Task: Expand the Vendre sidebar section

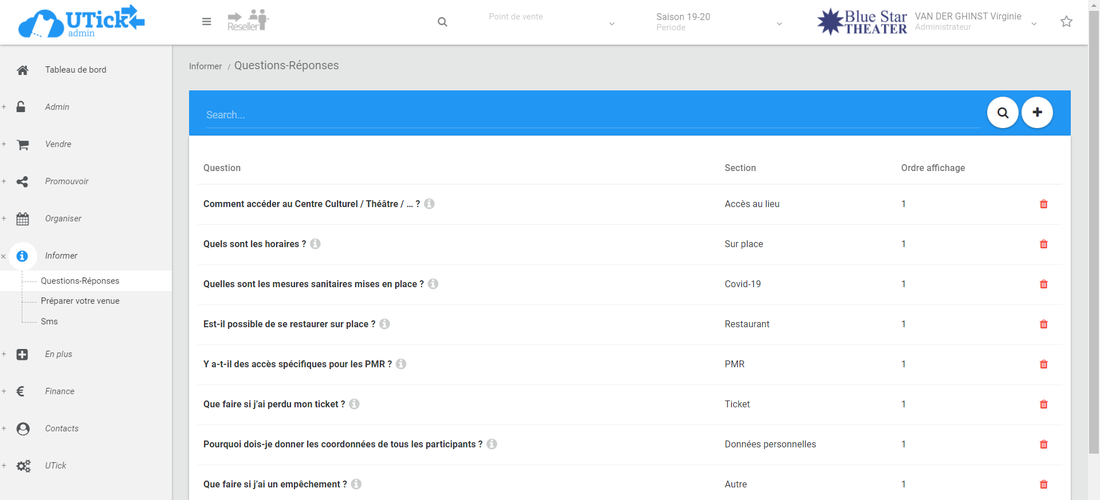Action: pyautogui.click(x=58, y=144)
